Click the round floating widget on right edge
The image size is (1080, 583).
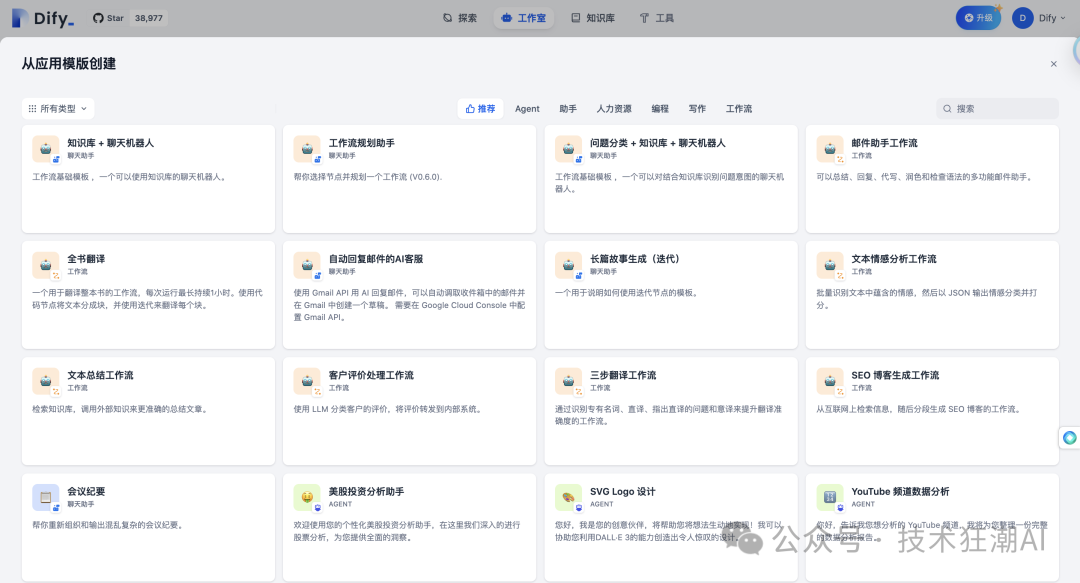tap(1070, 438)
